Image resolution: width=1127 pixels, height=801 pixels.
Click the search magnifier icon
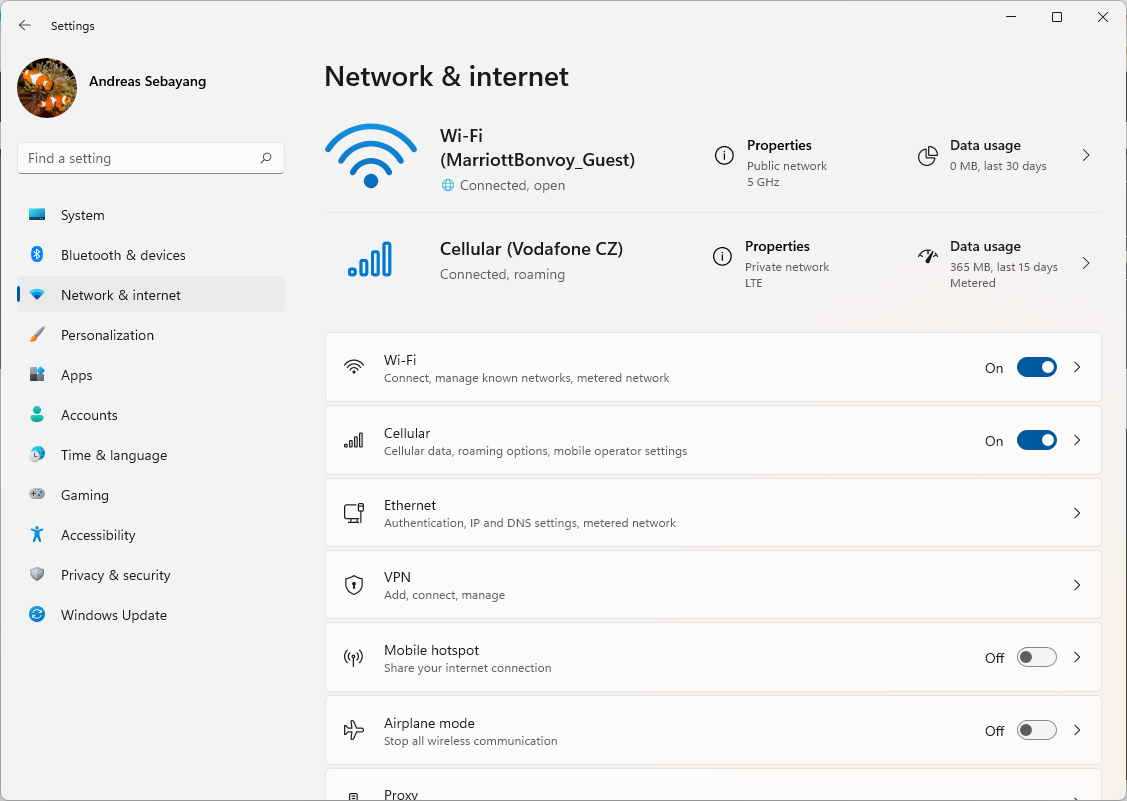coord(266,158)
